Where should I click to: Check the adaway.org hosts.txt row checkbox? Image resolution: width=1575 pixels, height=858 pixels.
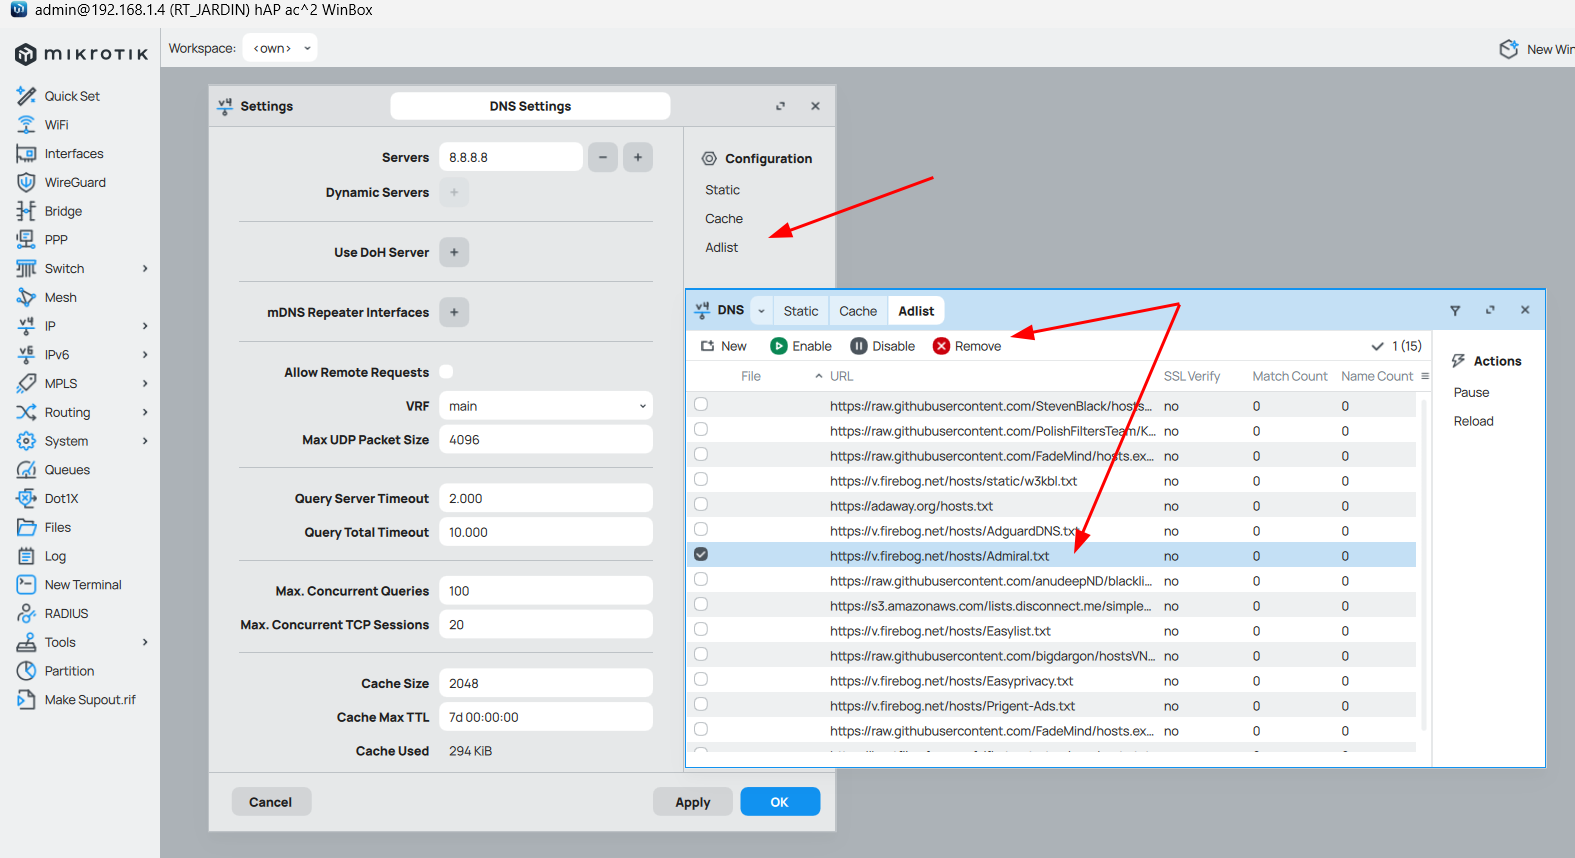[701, 505]
